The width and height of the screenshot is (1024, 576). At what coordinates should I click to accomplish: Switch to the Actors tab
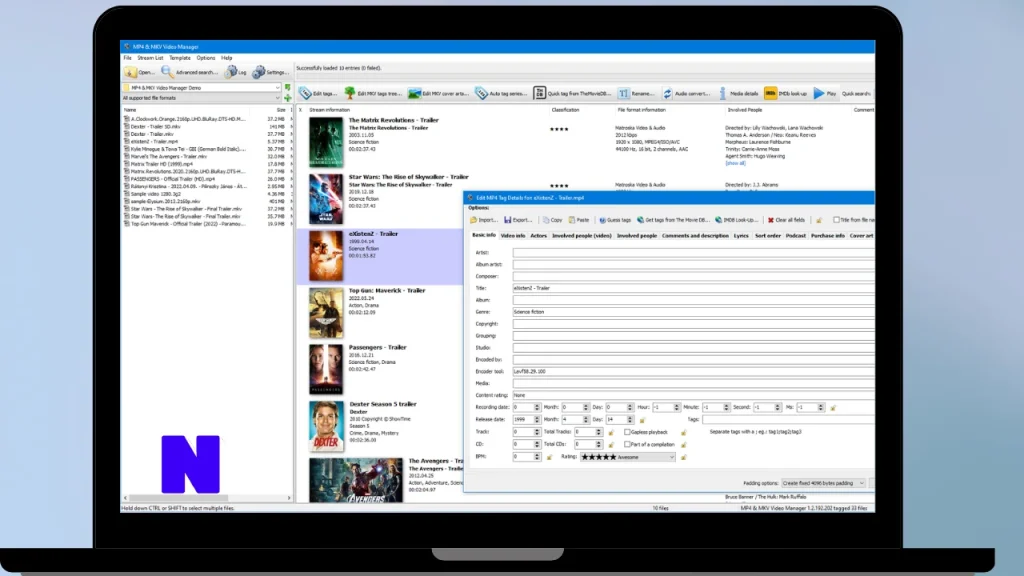[539, 236]
